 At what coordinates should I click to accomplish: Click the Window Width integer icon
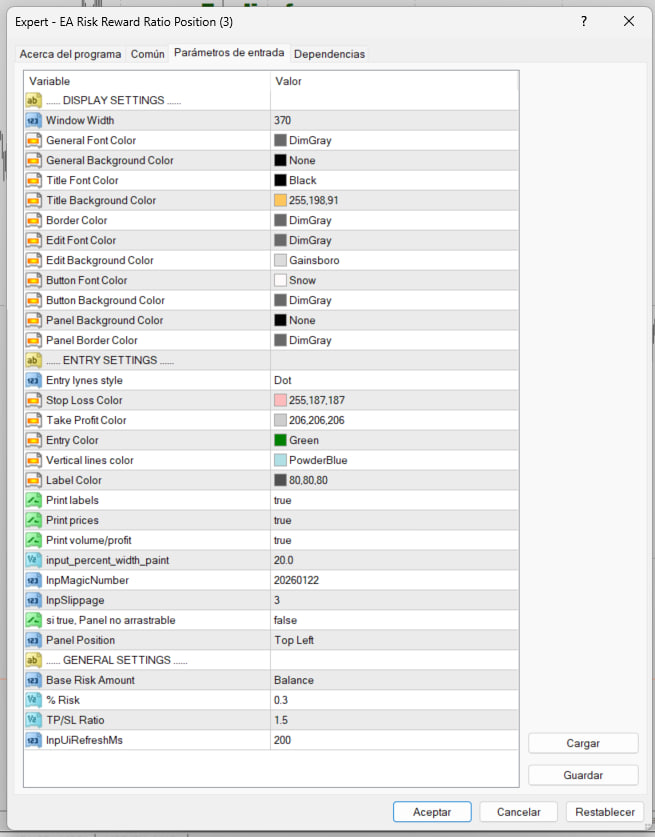click(32, 120)
